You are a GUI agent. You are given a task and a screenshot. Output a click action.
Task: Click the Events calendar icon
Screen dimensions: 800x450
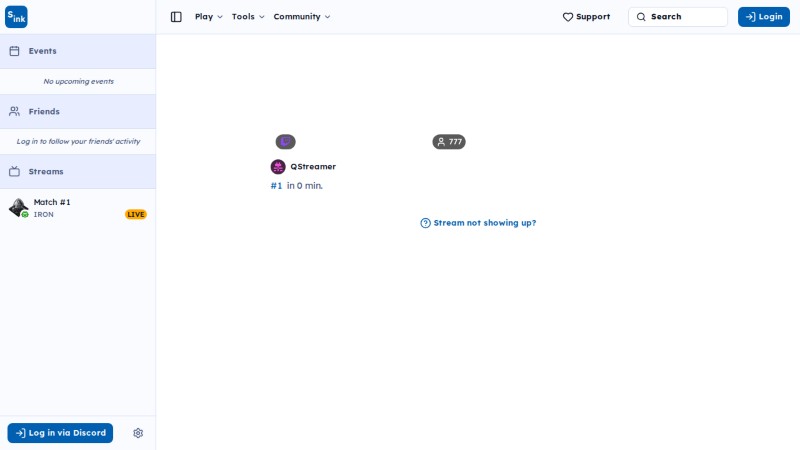coord(14,51)
